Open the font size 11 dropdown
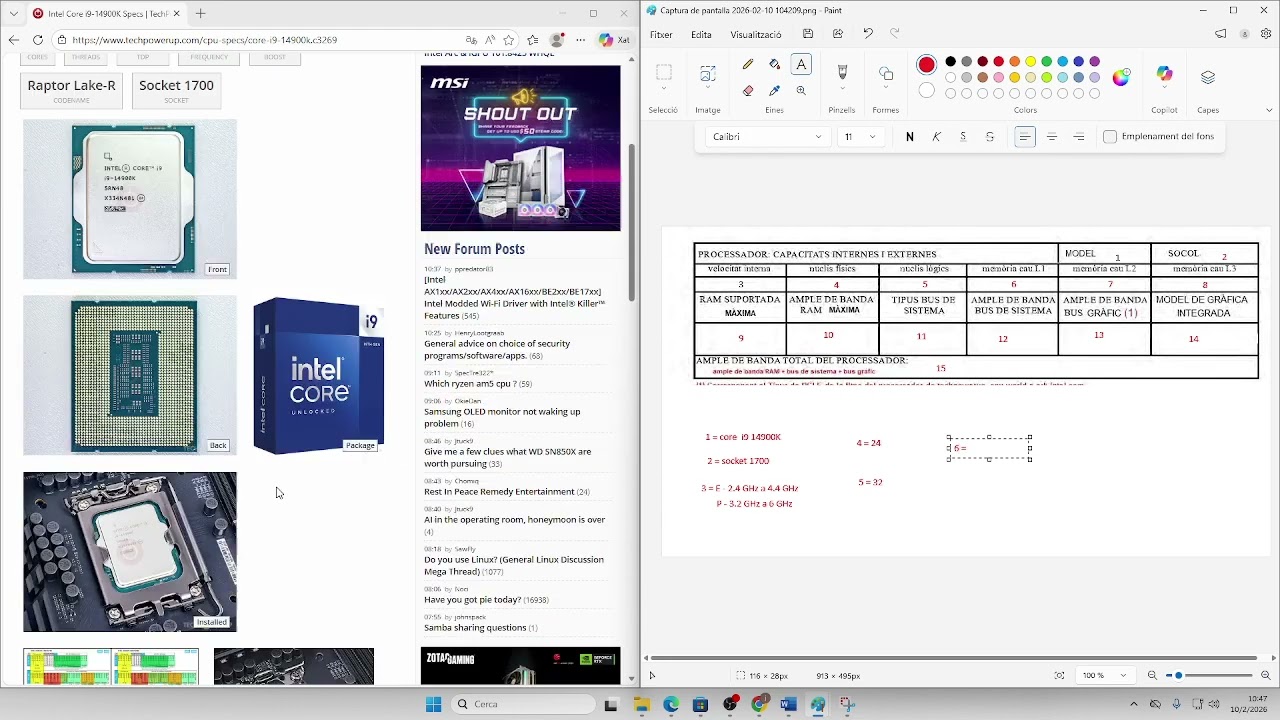 (859, 137)
